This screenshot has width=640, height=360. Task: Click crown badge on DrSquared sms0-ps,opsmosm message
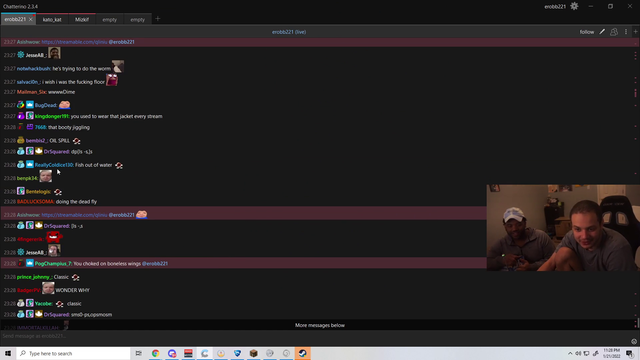[x=39, y=314]
